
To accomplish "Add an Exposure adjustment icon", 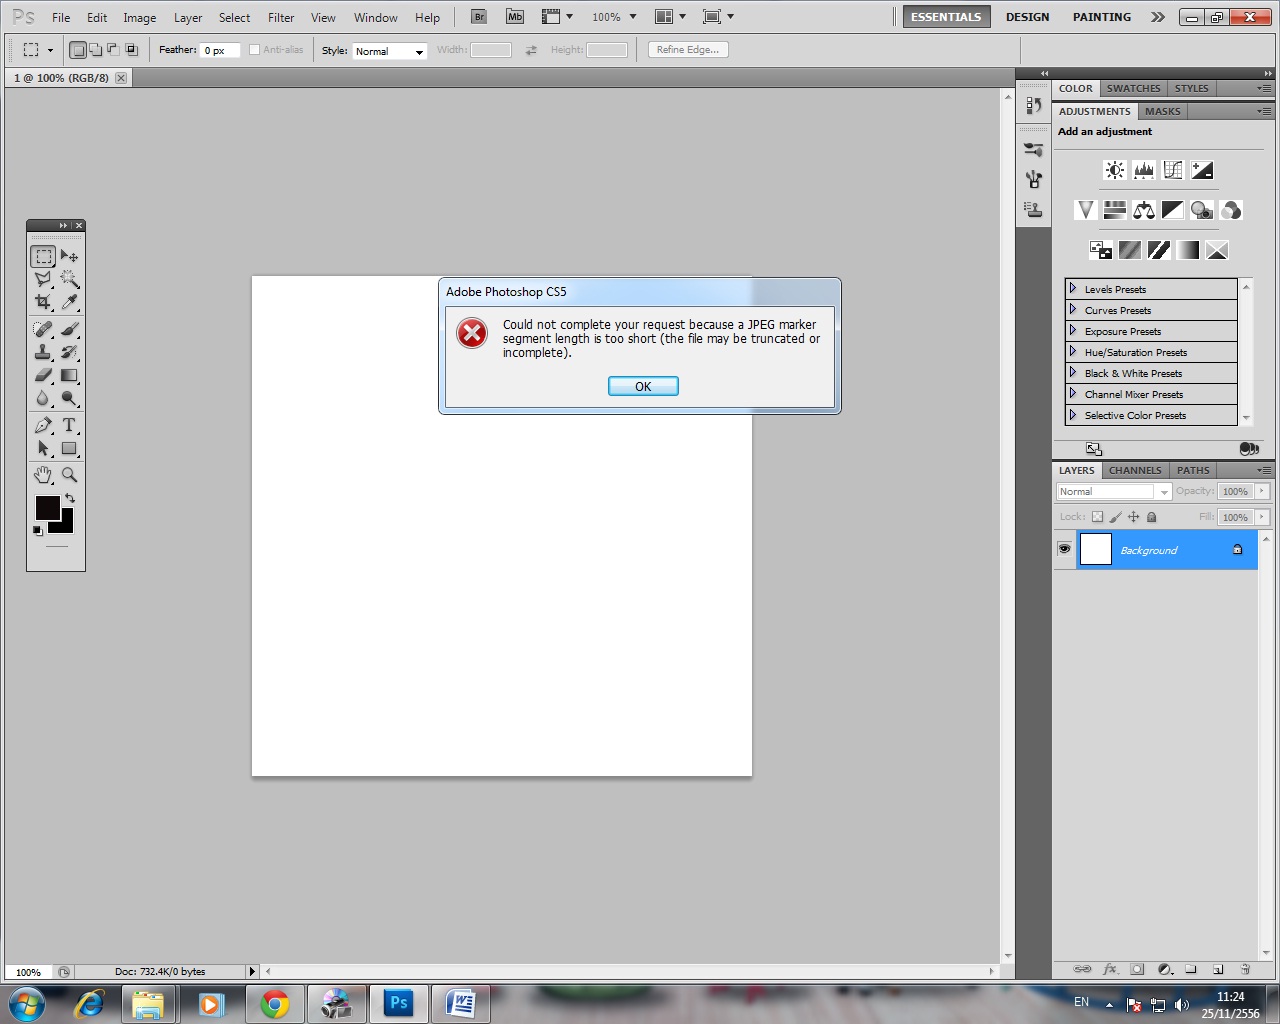I will click(x=1202, y=170).
